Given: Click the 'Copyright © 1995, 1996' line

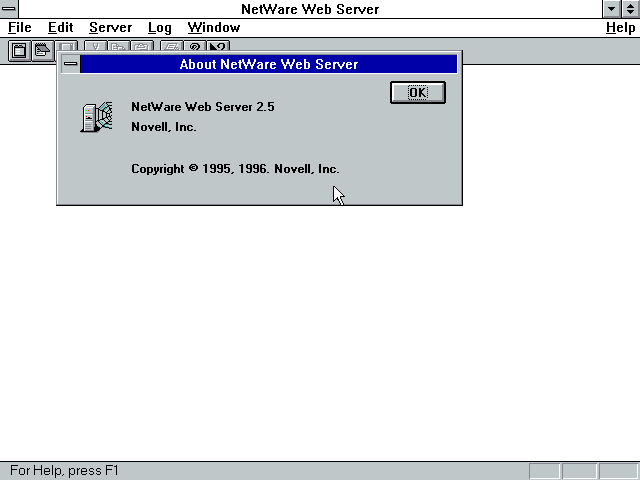Looking at the screenshot, I should coord(235,169).
